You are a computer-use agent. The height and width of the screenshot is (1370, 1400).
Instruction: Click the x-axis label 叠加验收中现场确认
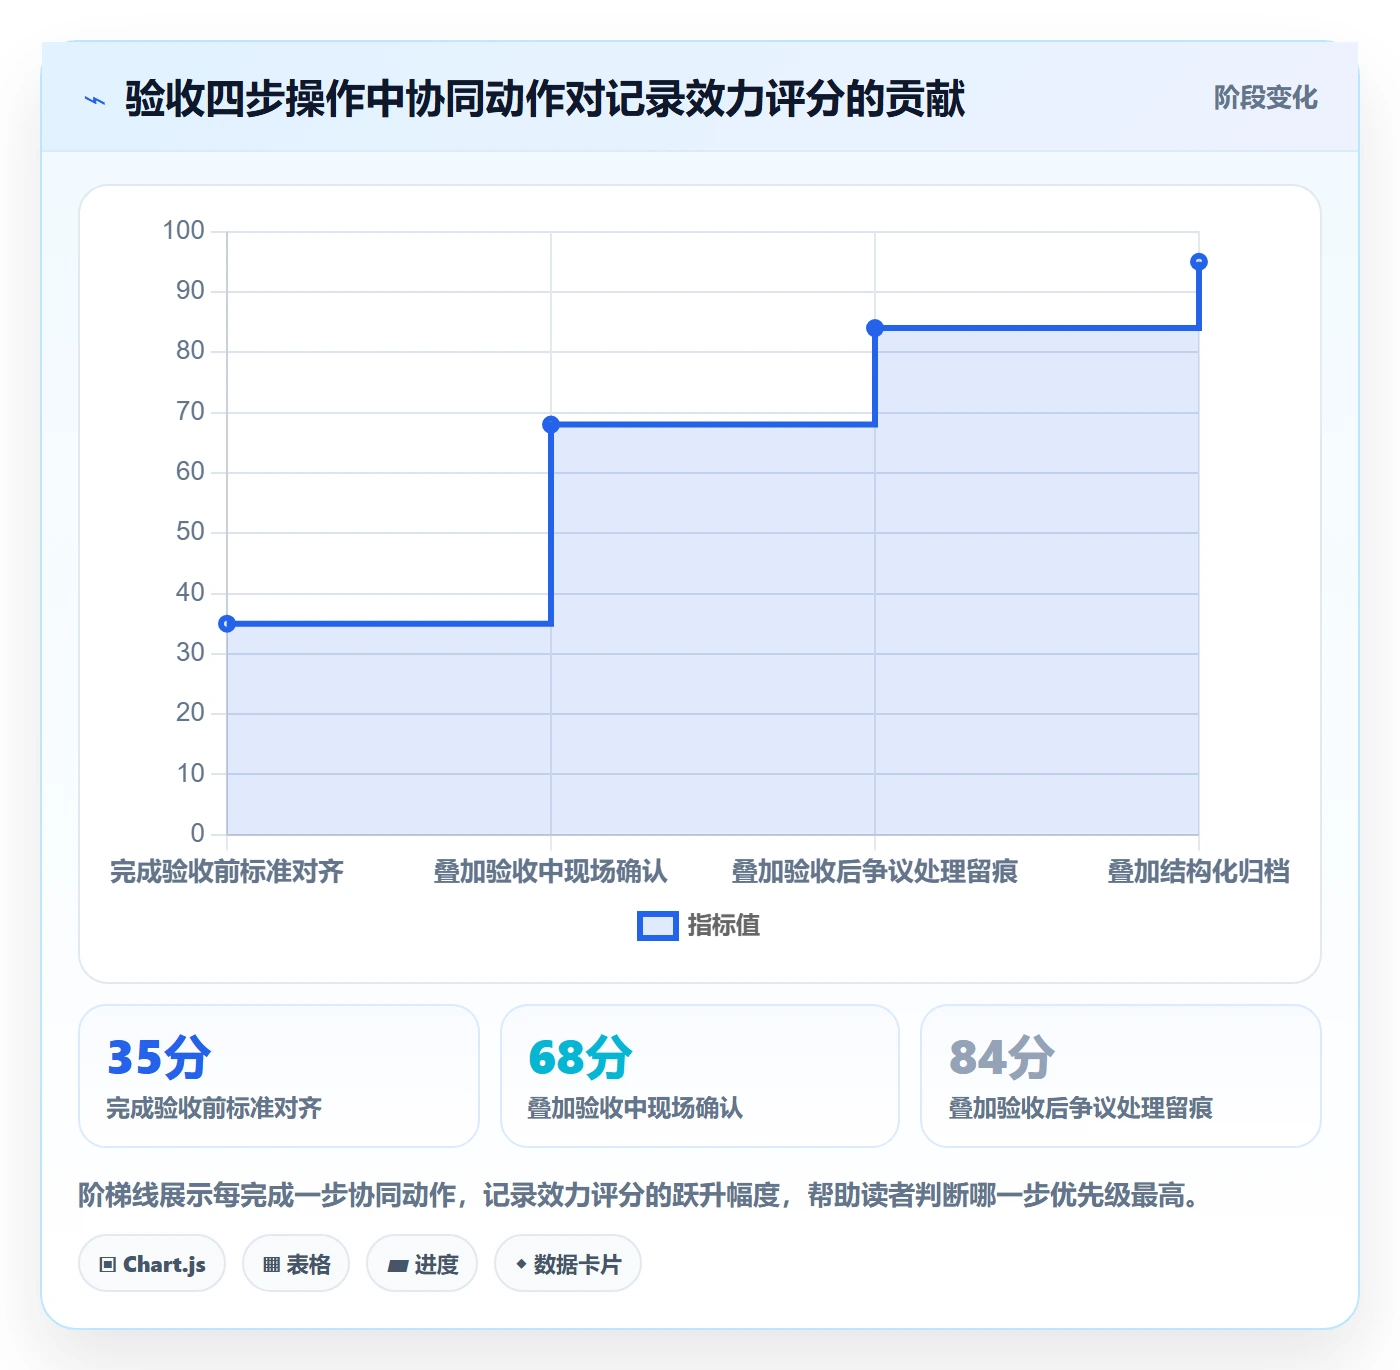click(x=551, y=872)
